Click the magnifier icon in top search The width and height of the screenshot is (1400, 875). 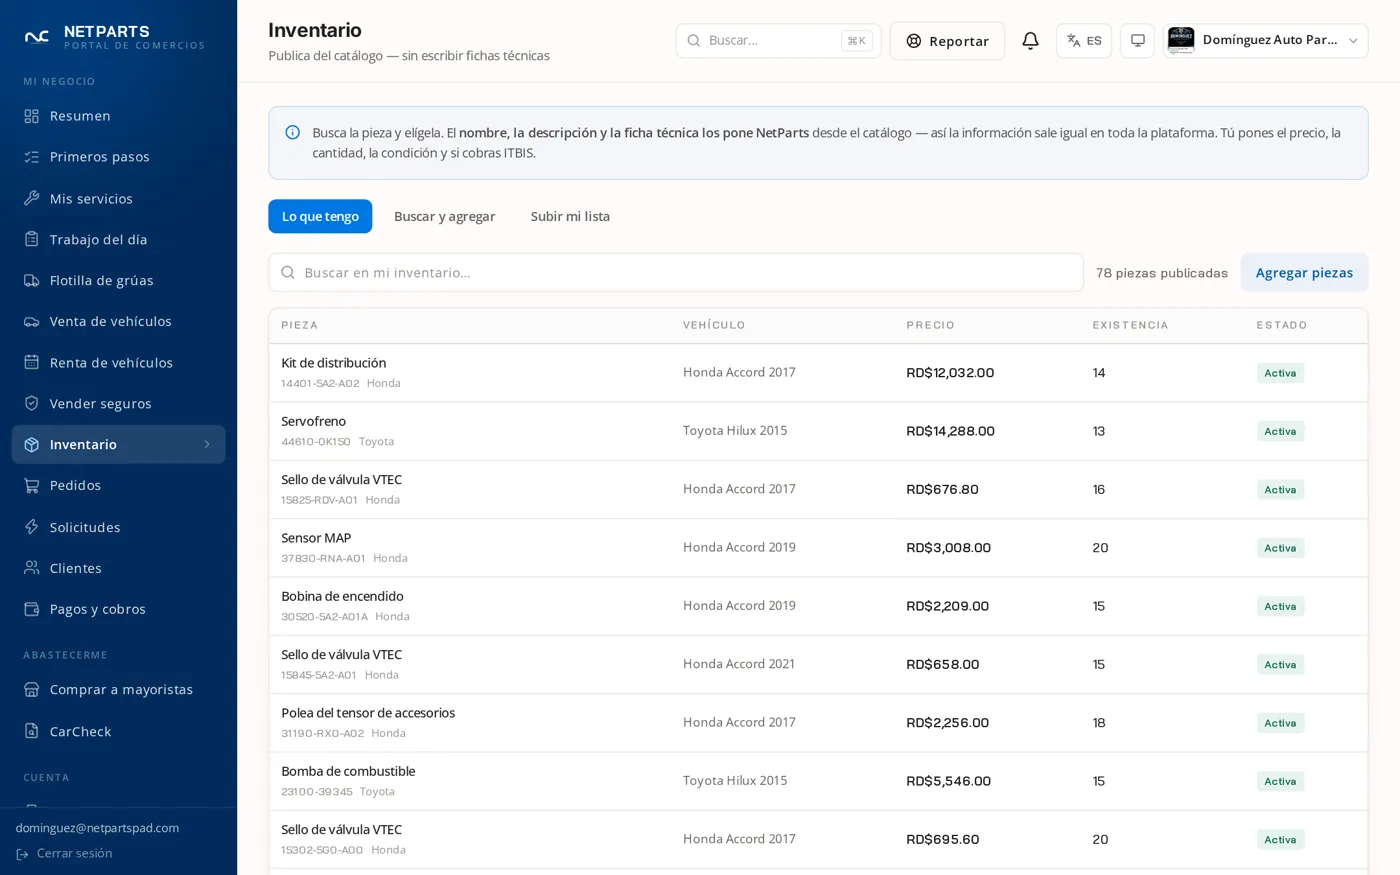693,41
